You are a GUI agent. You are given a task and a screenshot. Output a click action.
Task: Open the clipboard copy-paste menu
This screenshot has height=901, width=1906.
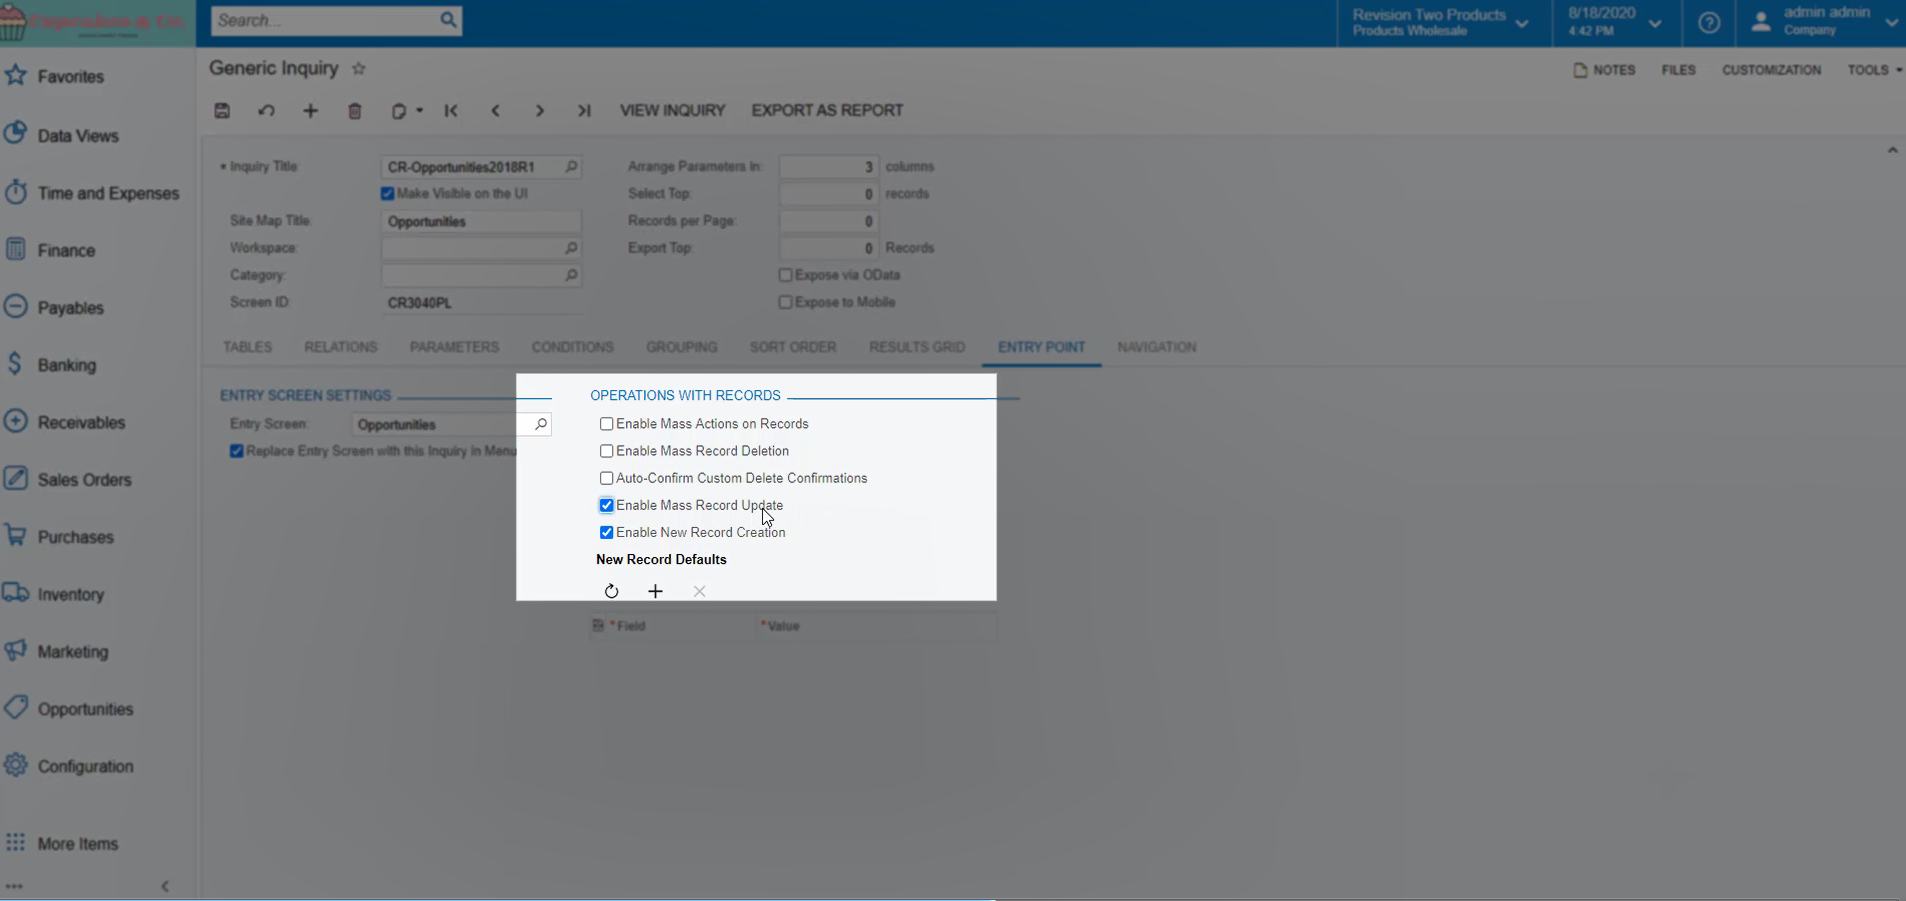click(406, 111)
